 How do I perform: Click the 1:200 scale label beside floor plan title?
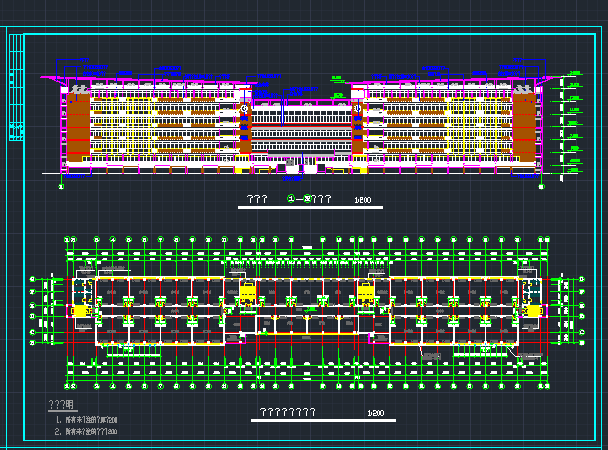click(x=376, y=412)
